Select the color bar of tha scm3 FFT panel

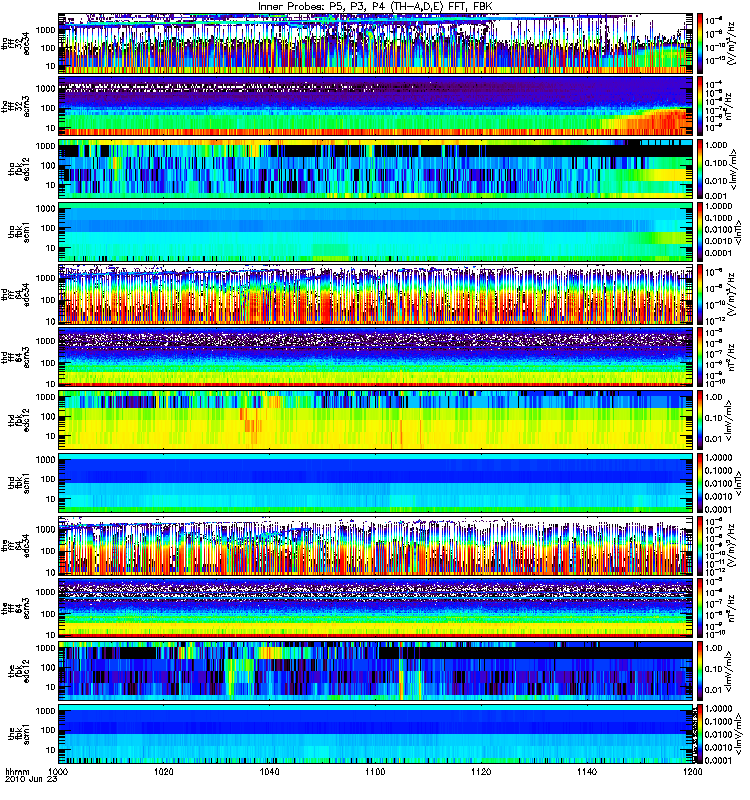click(699, 106)
